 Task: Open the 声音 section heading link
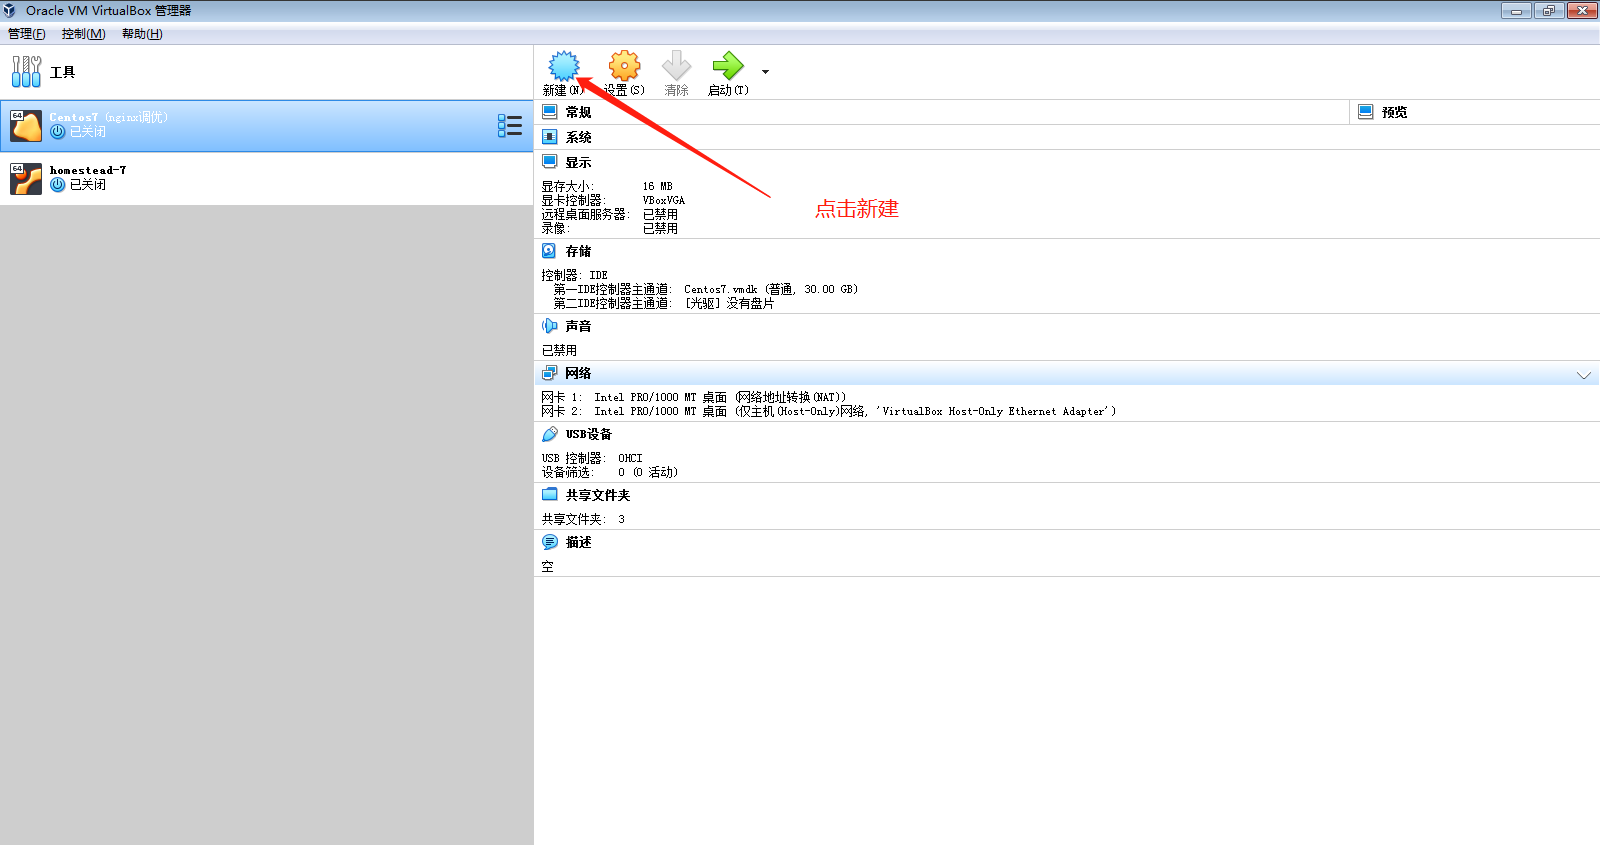(578, 326)
